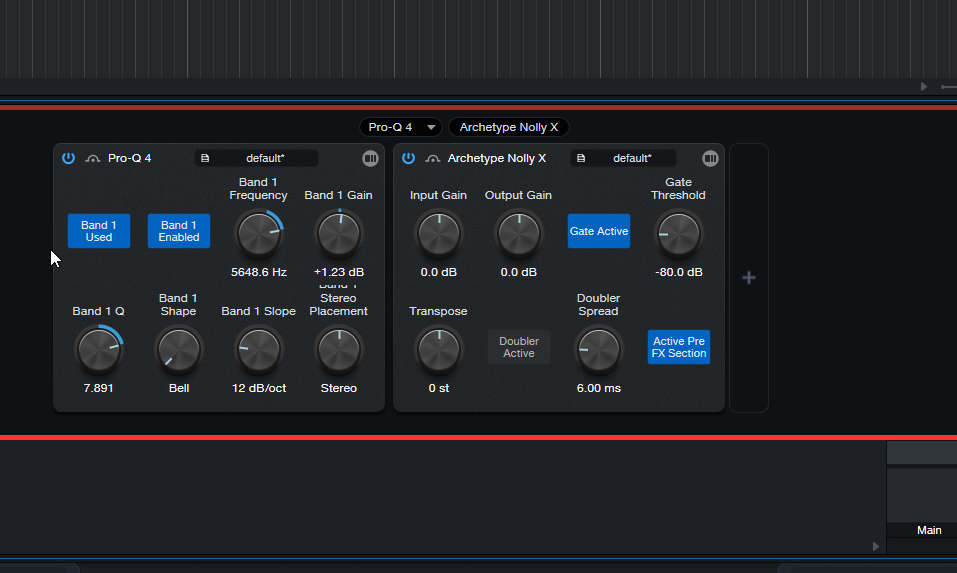This screenshot has width=957, height=573.
Task: Open Archetype Nolly X default preset field
Action: pos(623,158)
